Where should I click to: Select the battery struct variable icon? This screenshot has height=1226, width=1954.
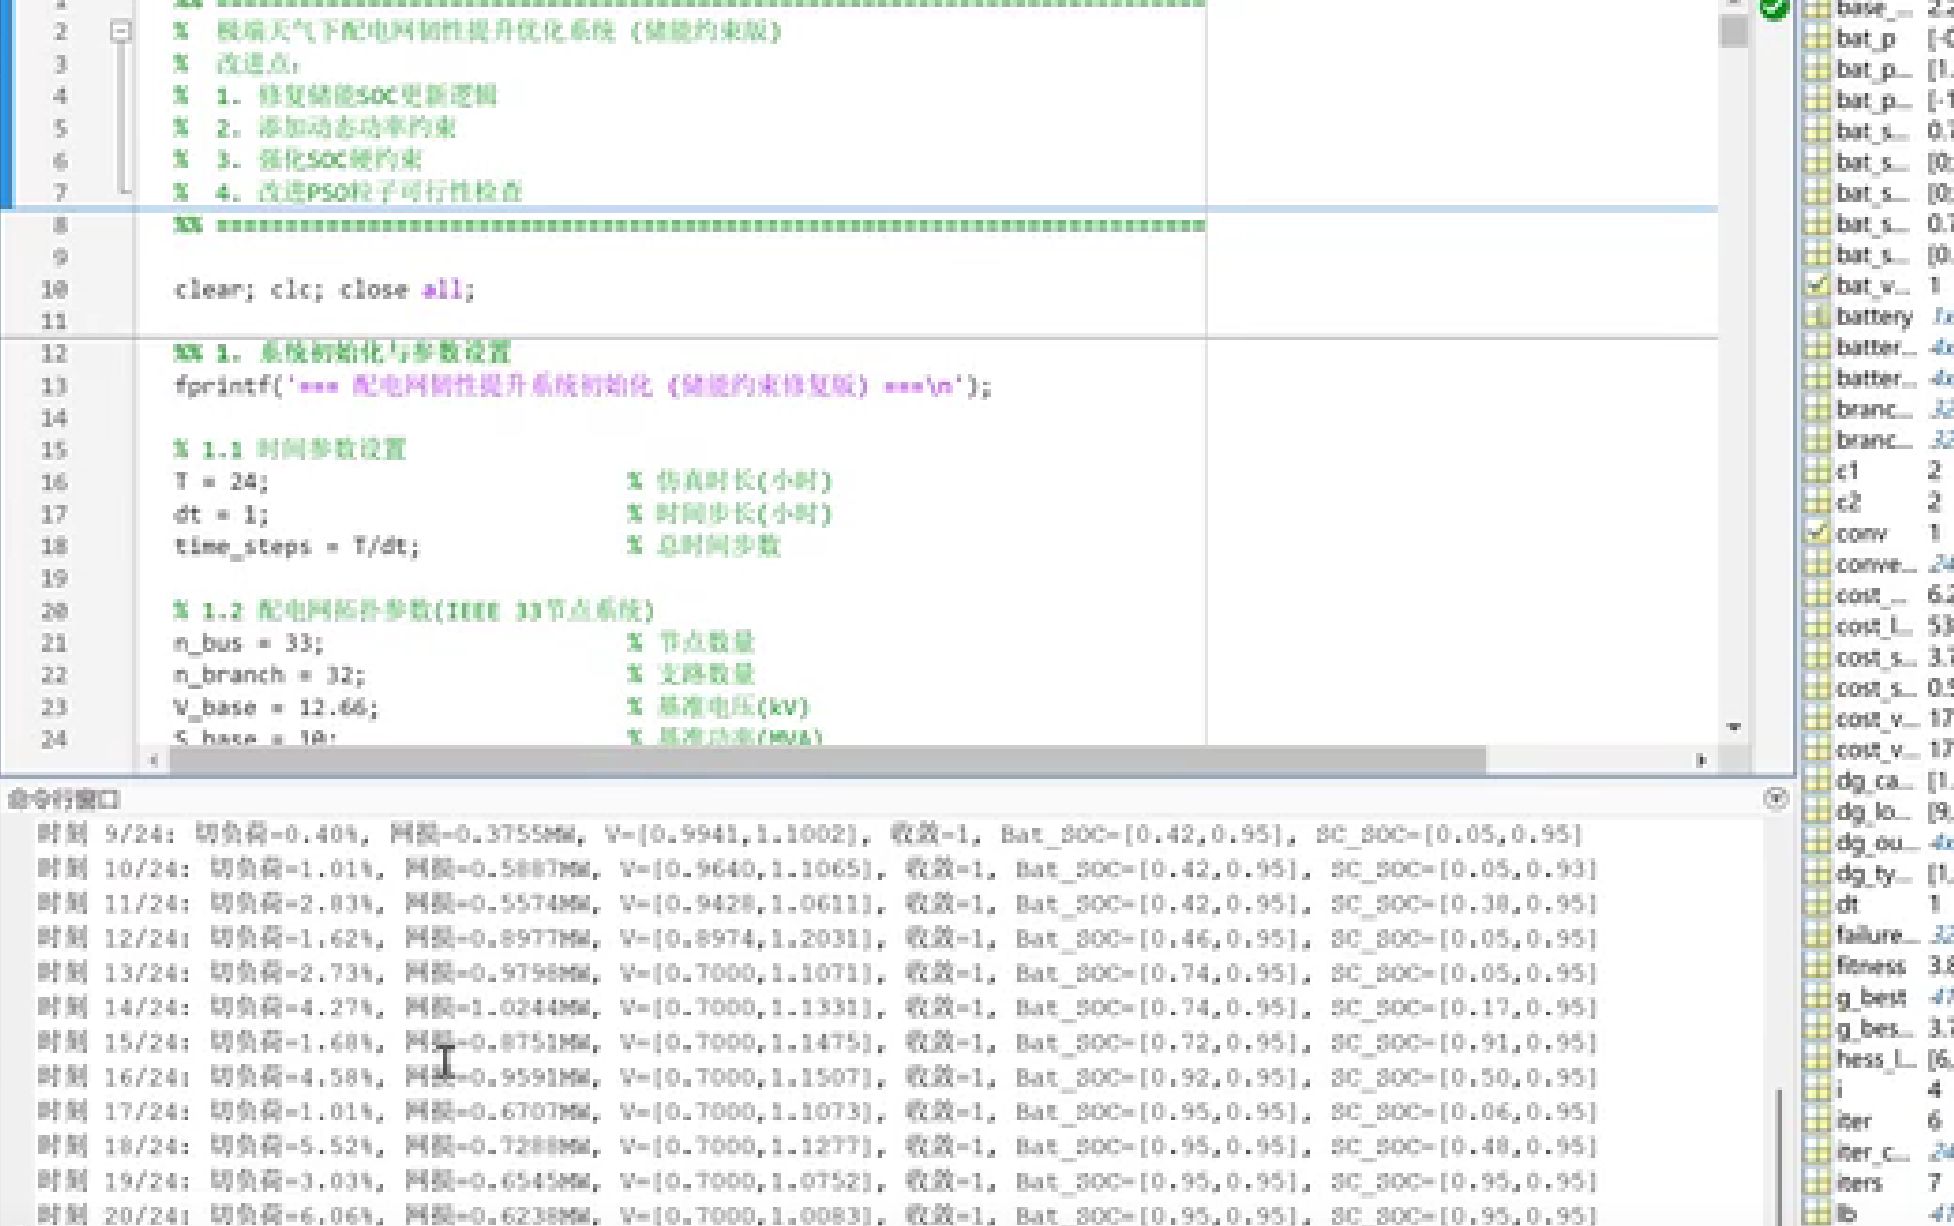1816,317
